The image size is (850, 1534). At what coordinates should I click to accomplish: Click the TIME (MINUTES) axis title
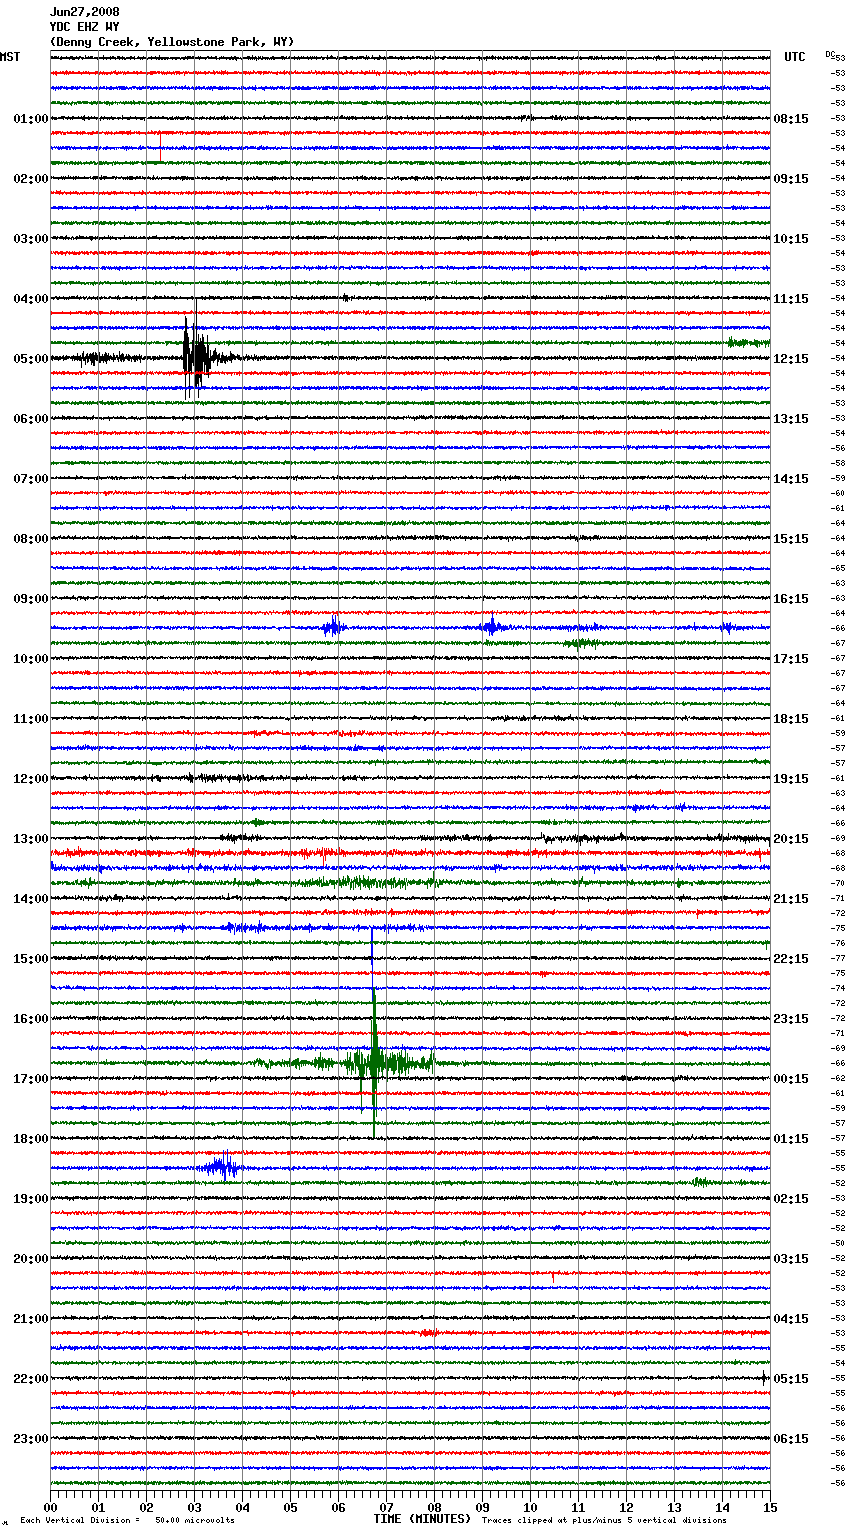[x=422, y=1519]
